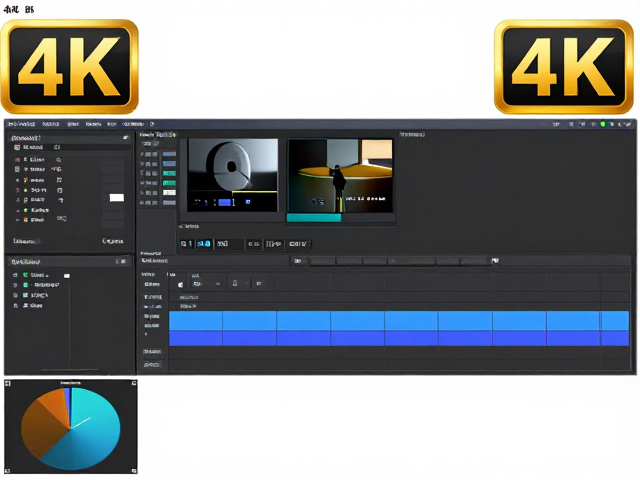640x480 pixels.
Task: Click the white flag icon ending the transport bar
Action: 495,261
